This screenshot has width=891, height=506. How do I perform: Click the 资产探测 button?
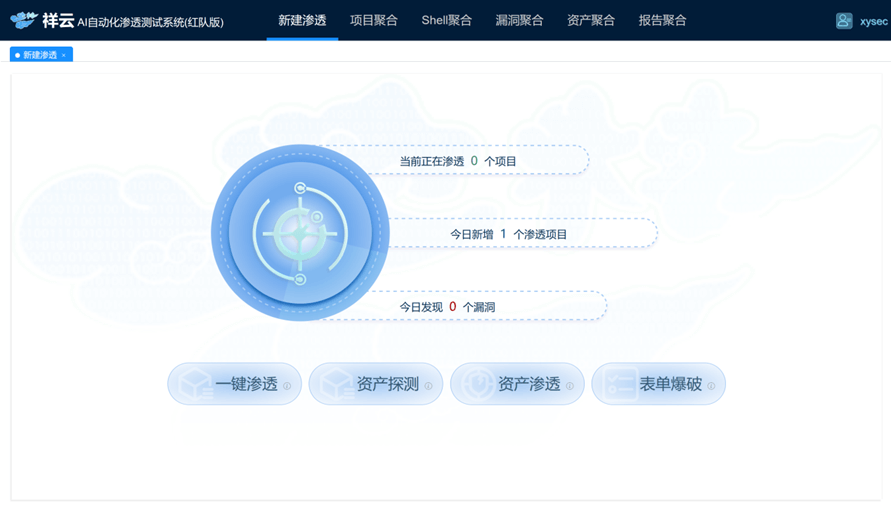pyautogui.click(x=376, y=384)
